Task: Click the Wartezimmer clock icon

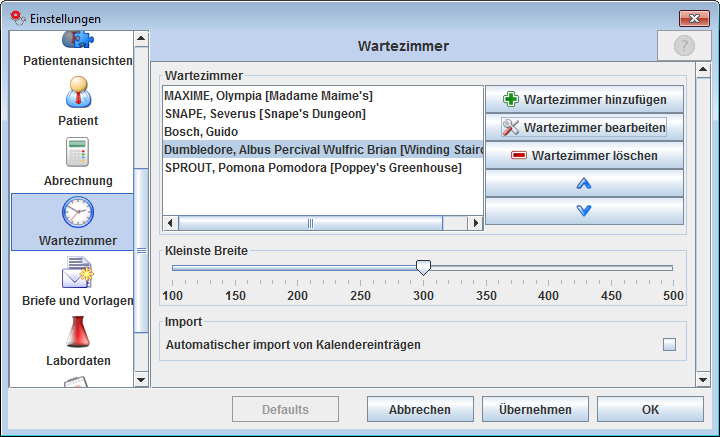Action: 78,213
